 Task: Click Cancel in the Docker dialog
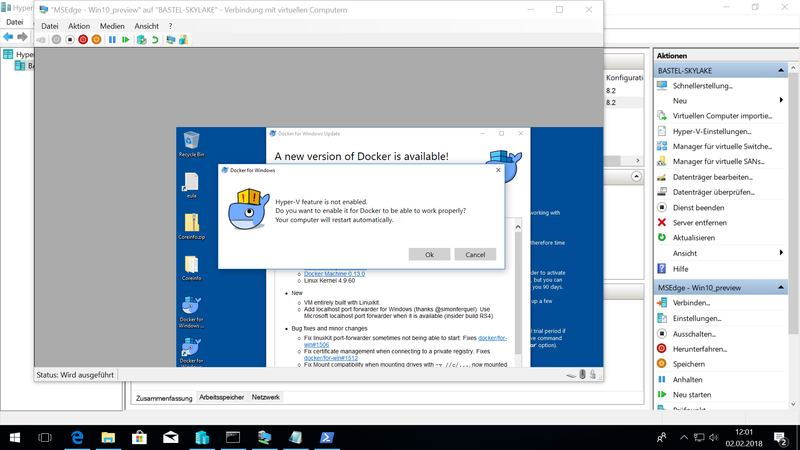pos(475,255)
